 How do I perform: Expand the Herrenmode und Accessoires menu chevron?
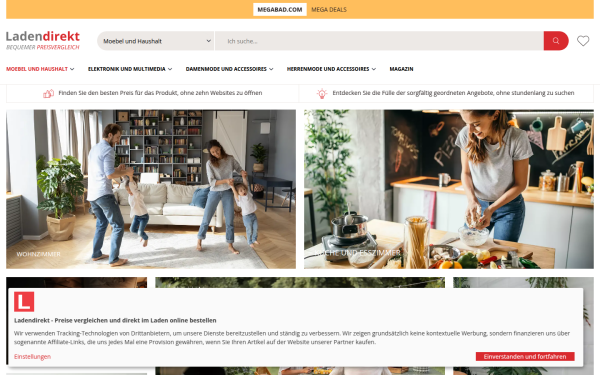point(373,69)
